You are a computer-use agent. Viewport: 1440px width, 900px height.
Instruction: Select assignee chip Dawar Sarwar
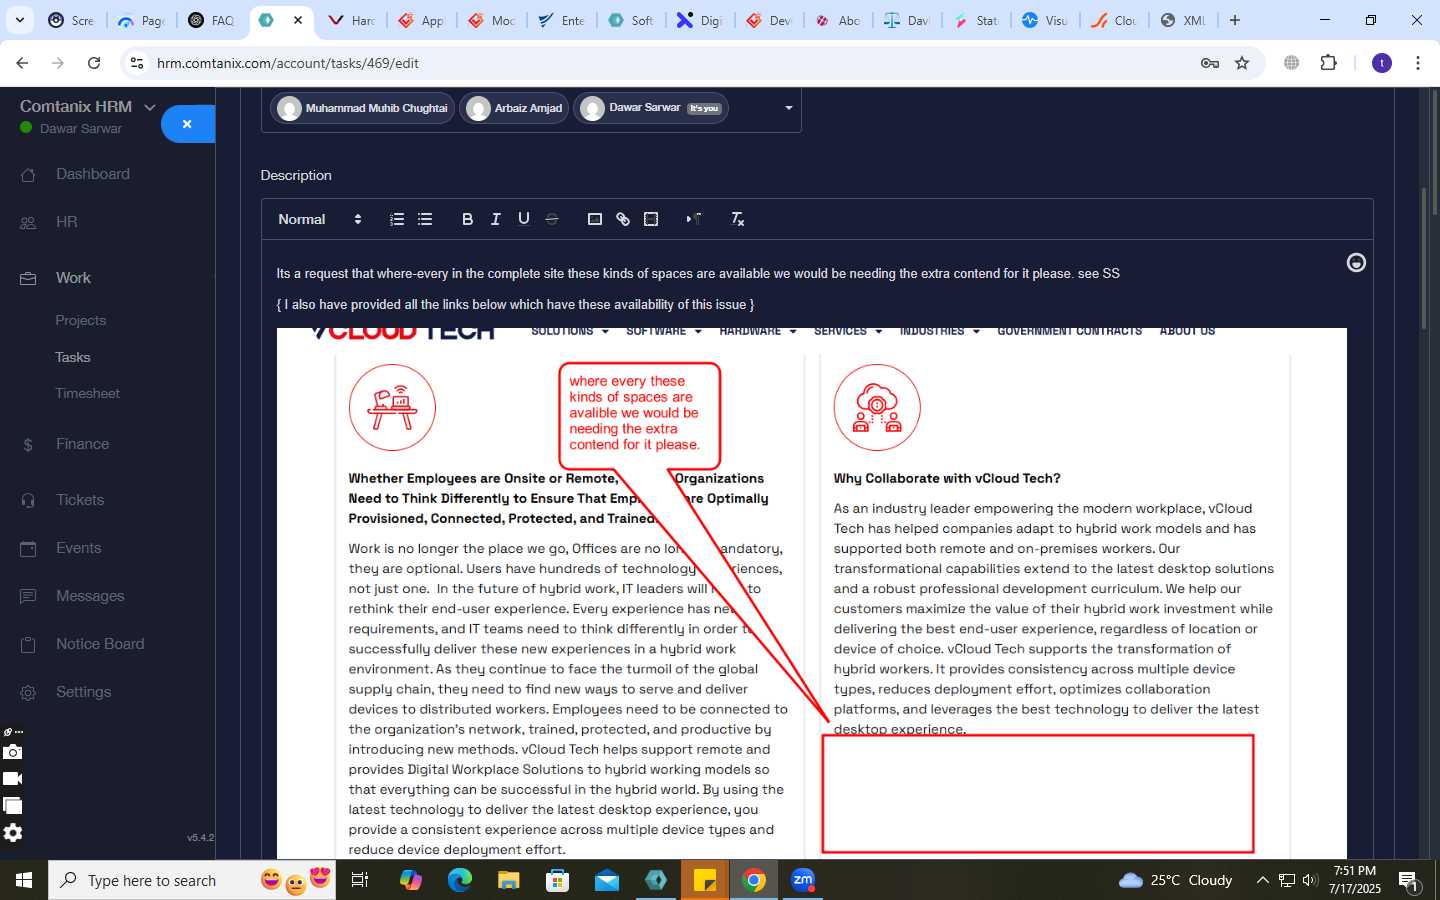click(651, 108)
